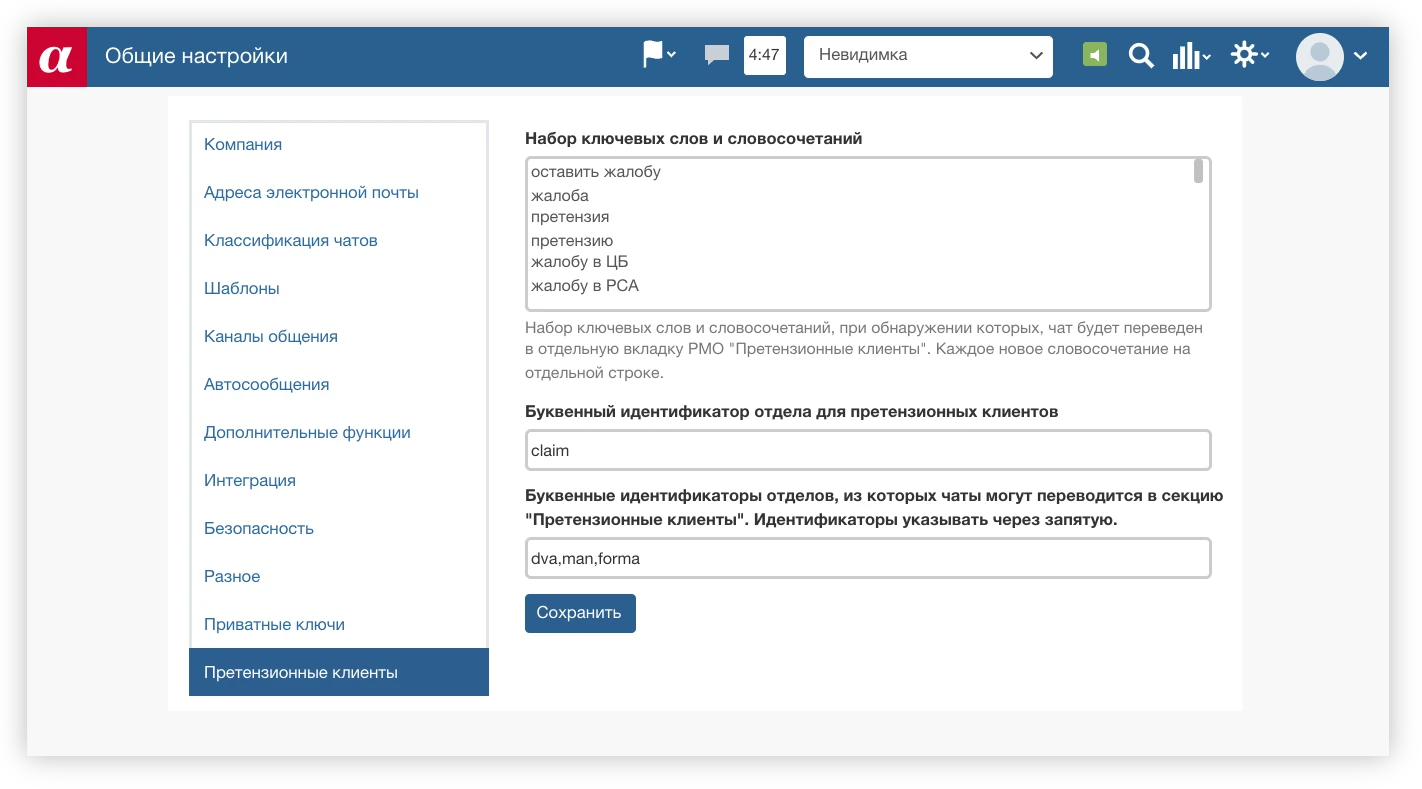This screenshot has height=789, width=1422.
Task: Open the Компания settings section
Action: pos(338,144)
